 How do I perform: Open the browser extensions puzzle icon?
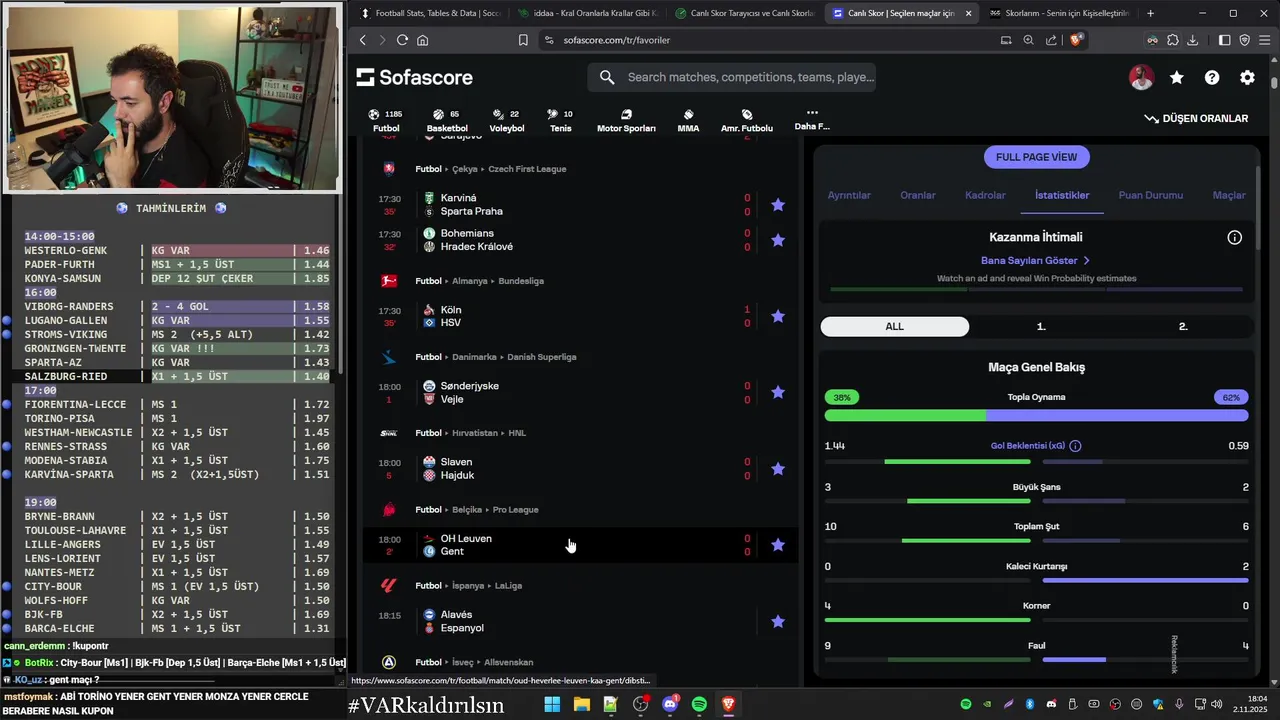tap(1173, 40)
